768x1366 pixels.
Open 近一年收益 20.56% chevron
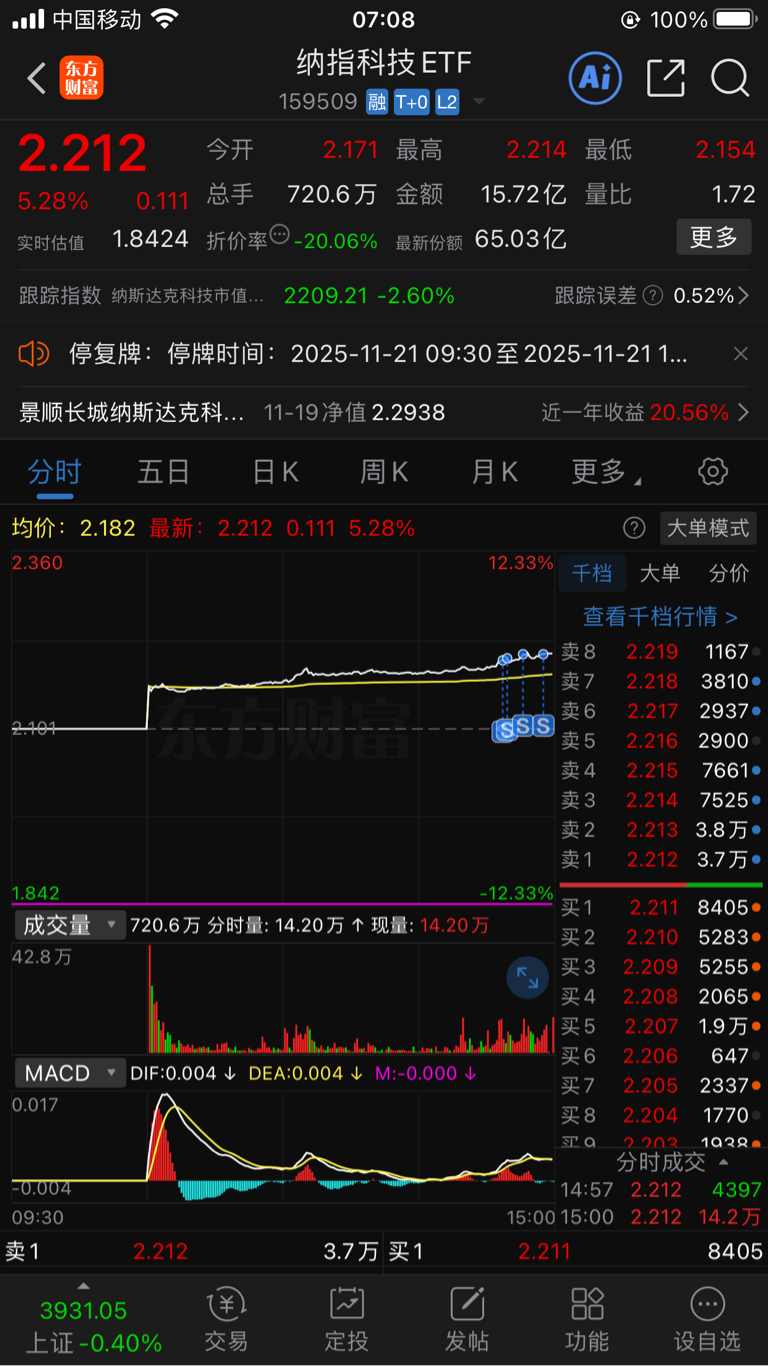pos(743,412)
